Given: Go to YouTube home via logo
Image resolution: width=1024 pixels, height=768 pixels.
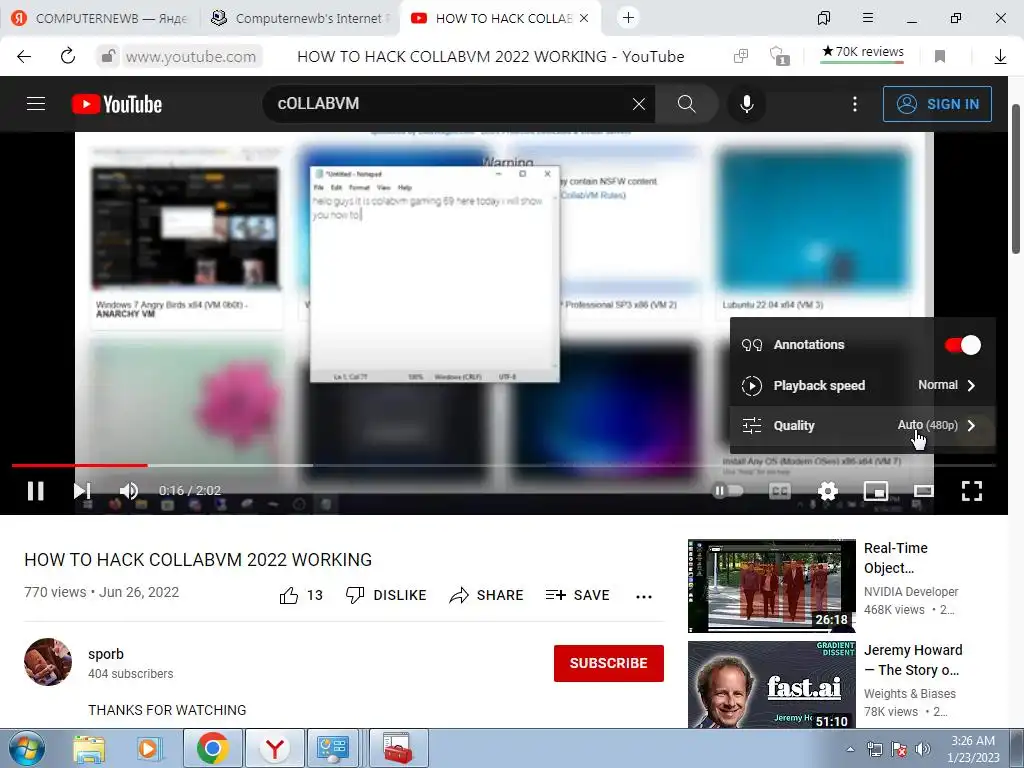Looking at the screenshot, I should 117,104.
